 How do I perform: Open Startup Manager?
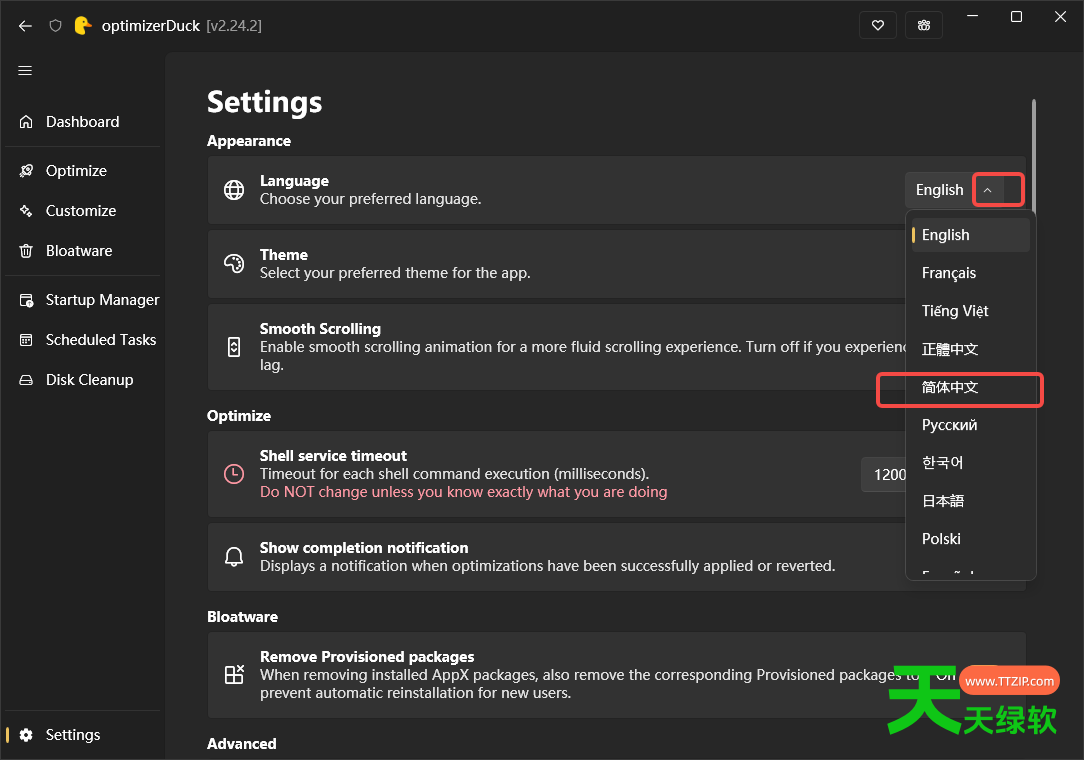click(83, 300)
